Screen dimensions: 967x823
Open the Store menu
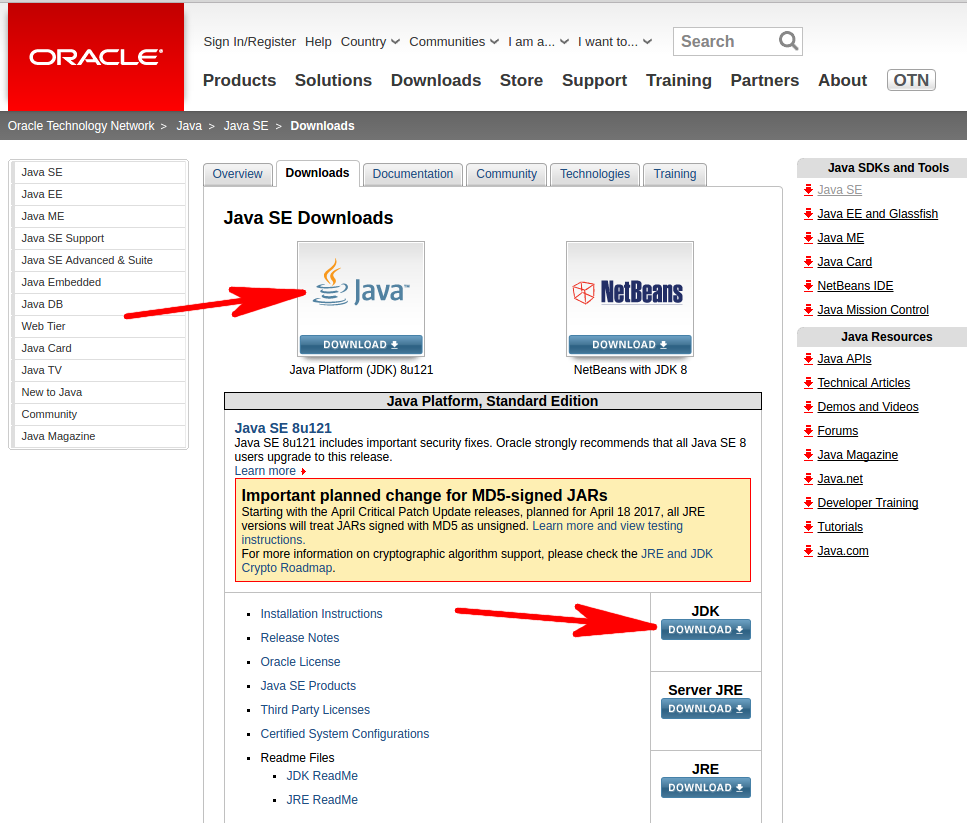(521, 80)
